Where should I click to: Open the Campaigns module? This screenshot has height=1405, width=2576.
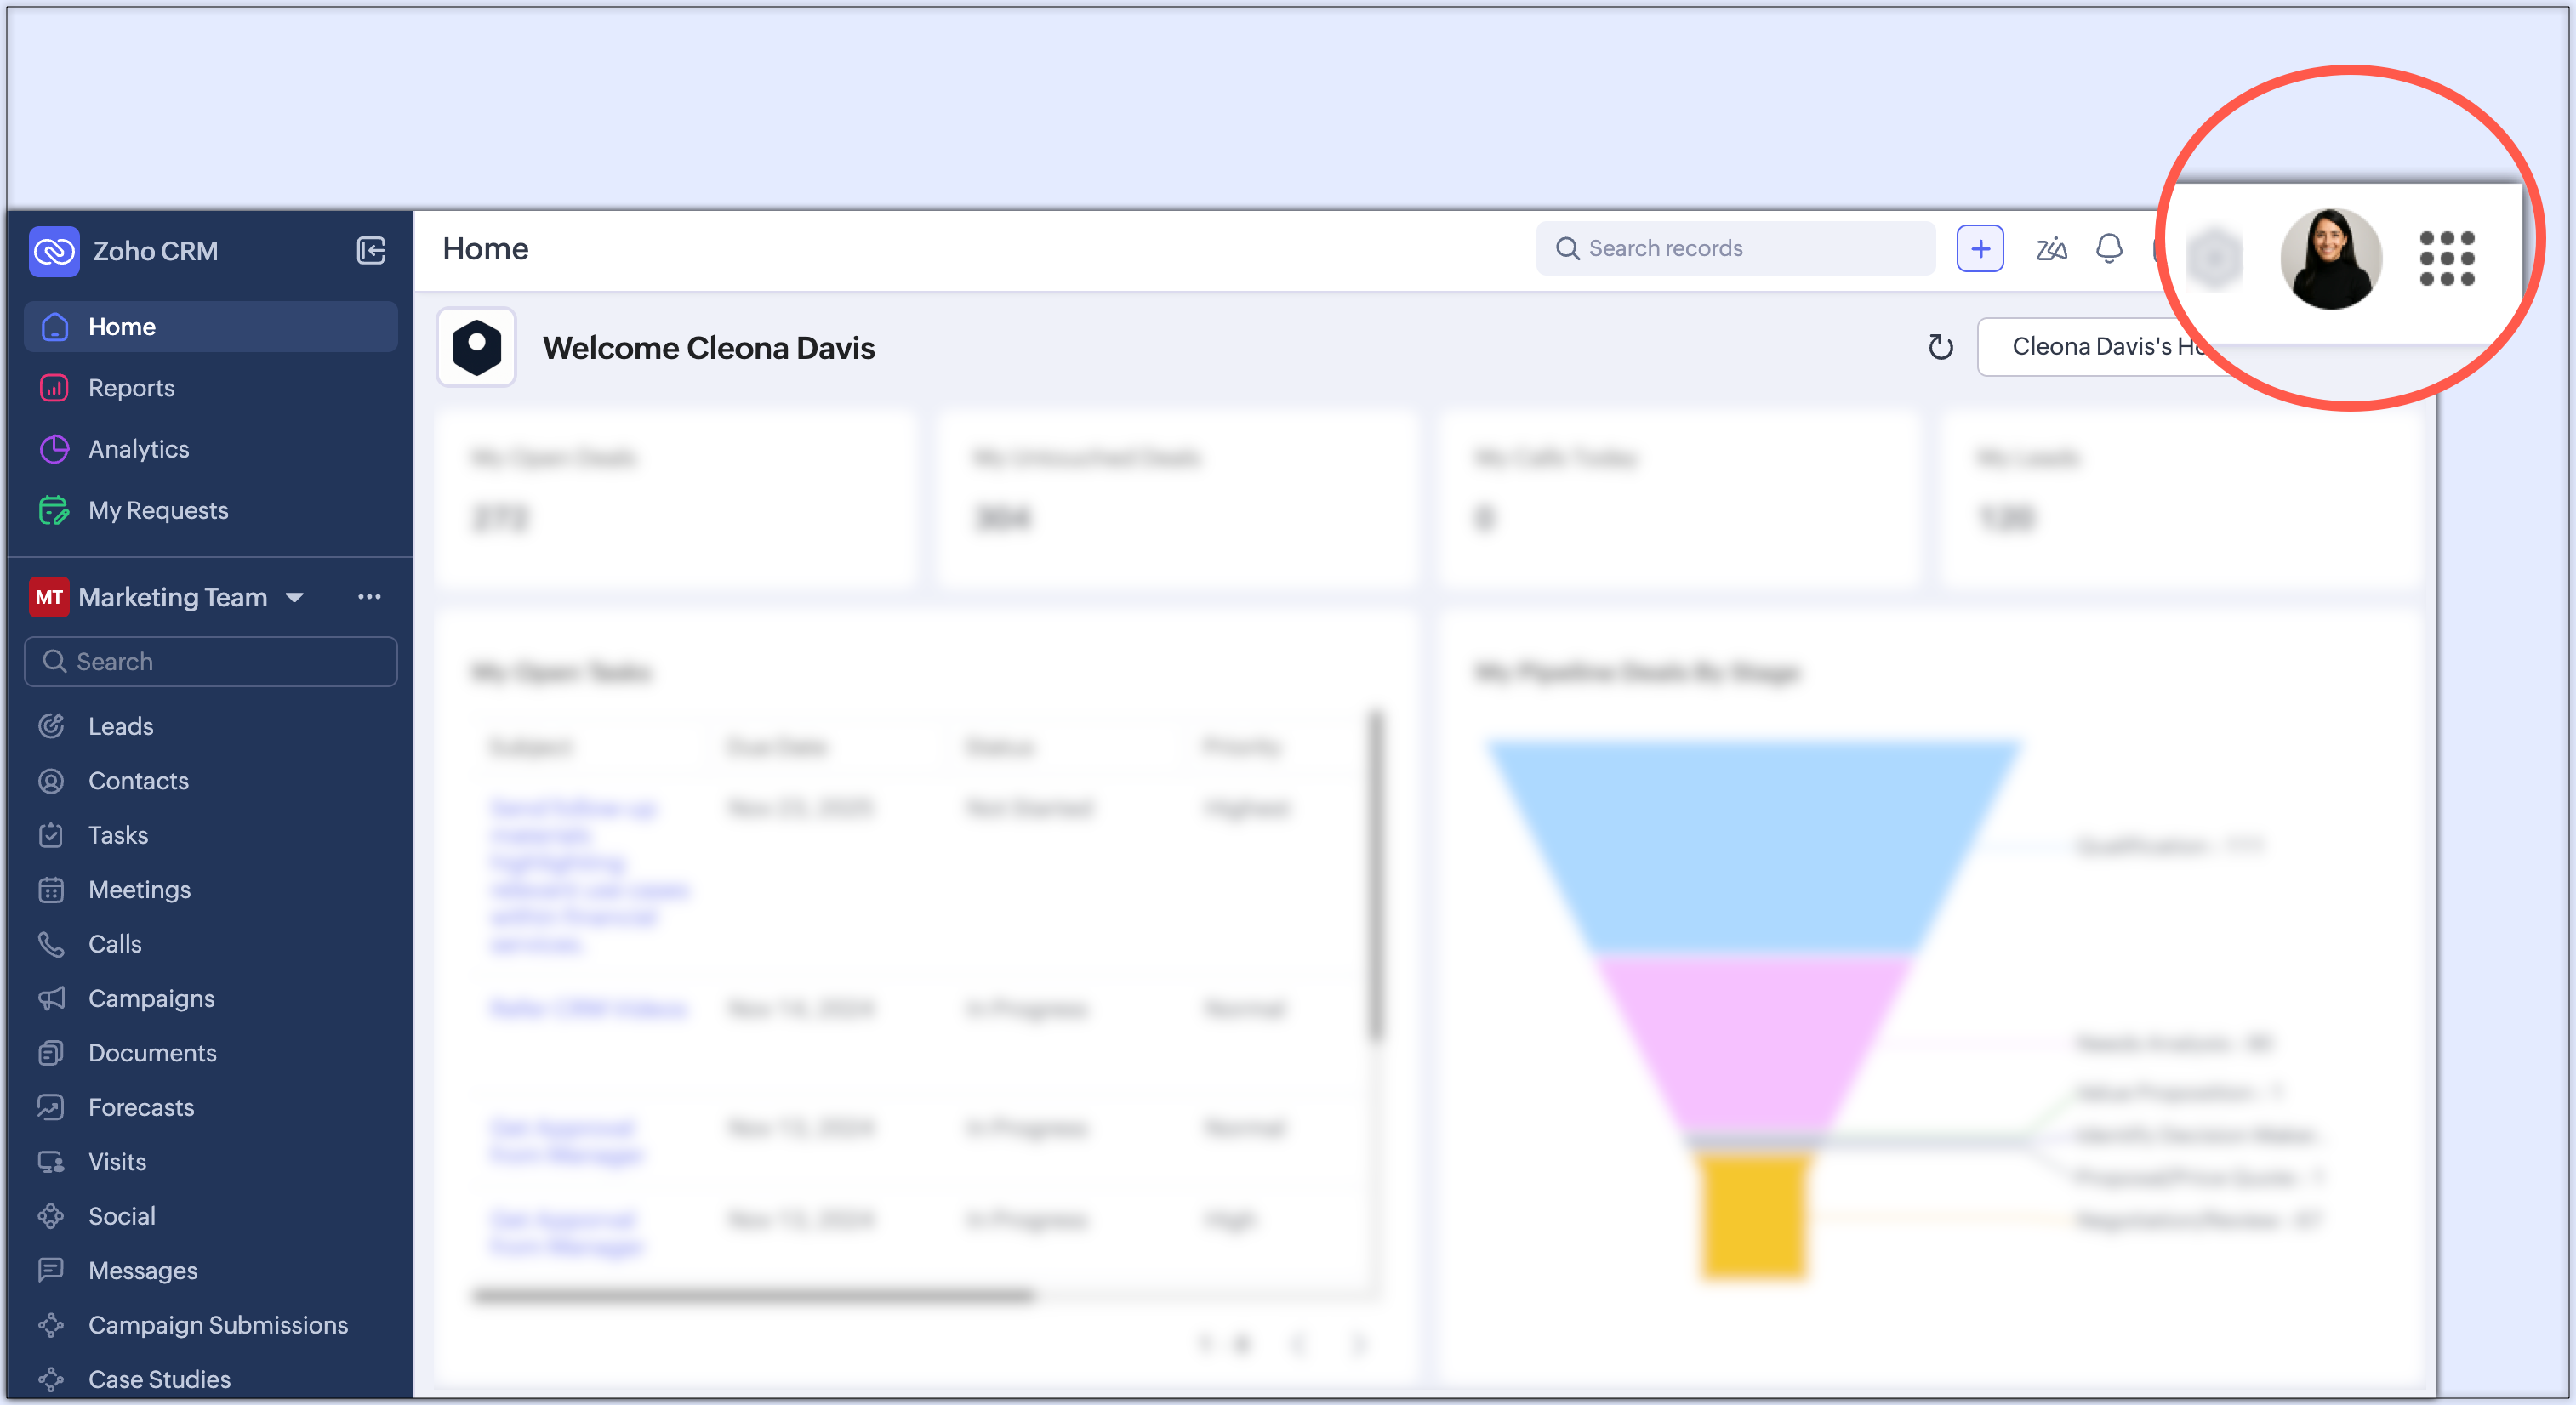coord(151,998)
